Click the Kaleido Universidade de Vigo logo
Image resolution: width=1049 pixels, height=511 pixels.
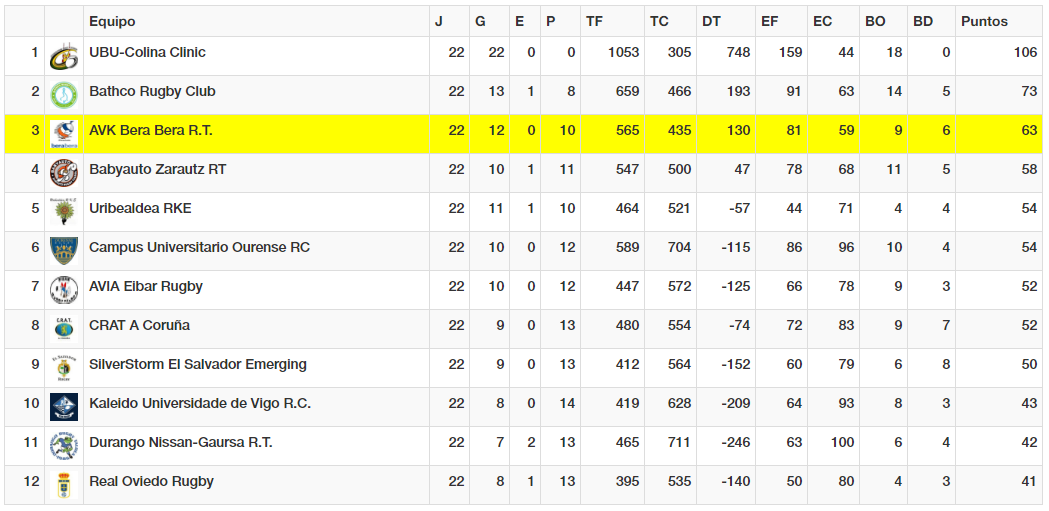(64, 407)
